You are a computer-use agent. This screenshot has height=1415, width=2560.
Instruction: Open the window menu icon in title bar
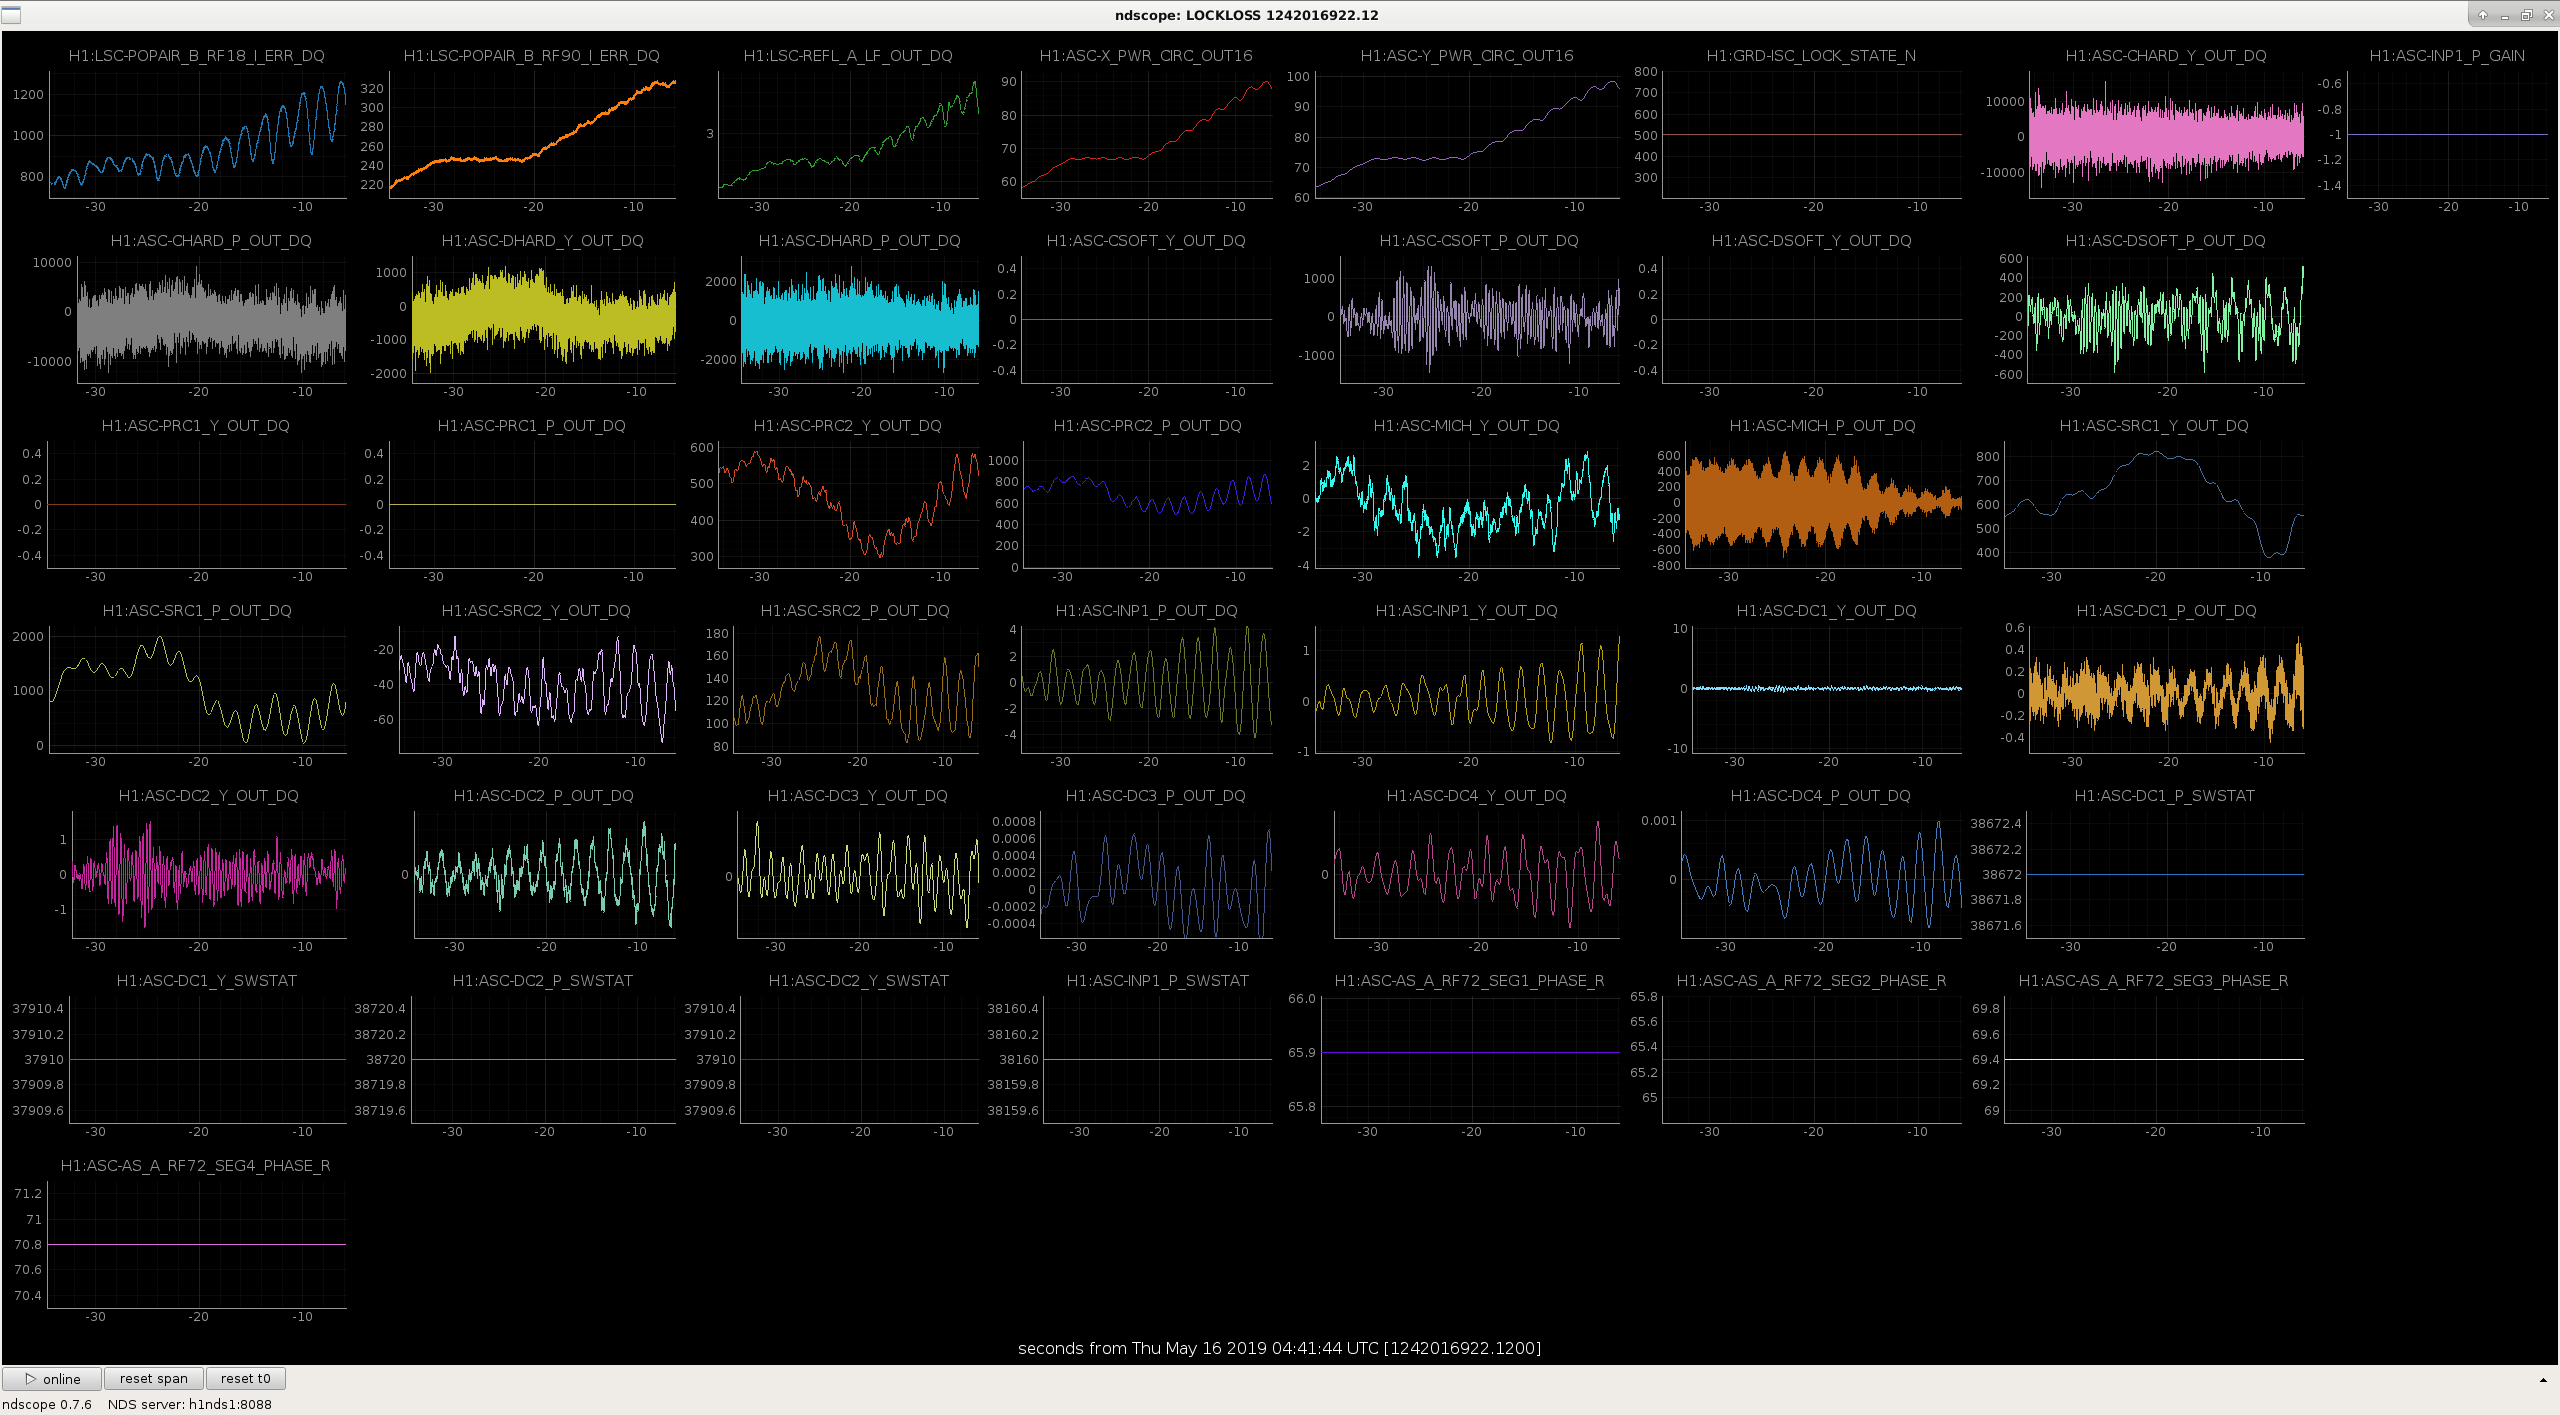[x=11, y=15]
